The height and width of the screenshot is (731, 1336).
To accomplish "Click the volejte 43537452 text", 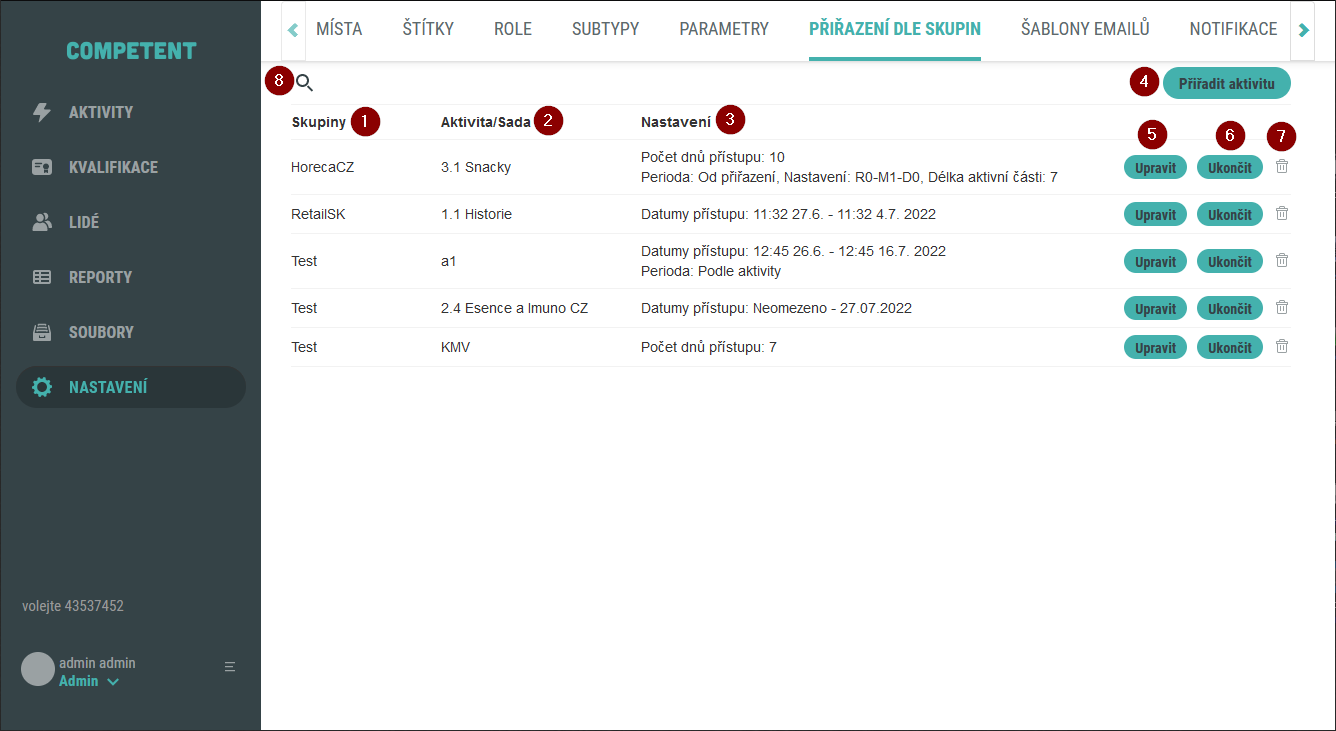I will pyautogui.click(x=73, y=606).
